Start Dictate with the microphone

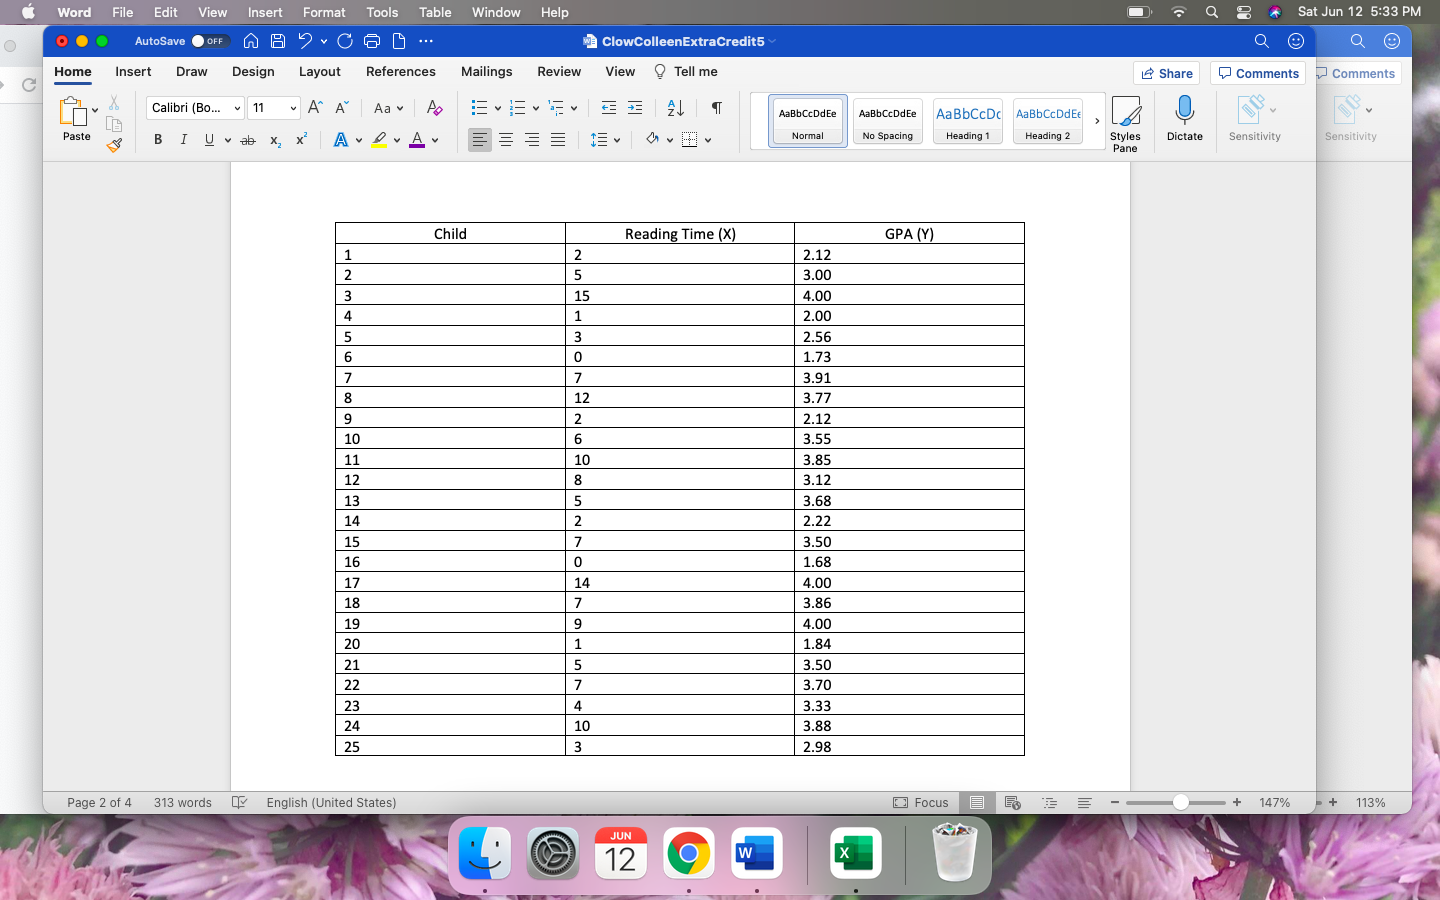[1184, 119]
